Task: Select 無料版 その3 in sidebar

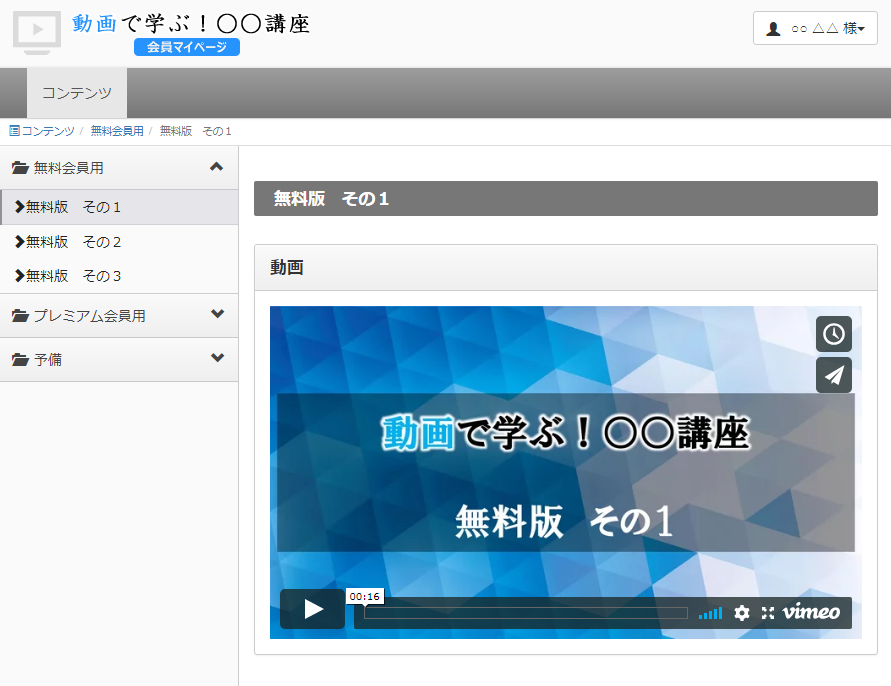Action: click(x=119, y=276)
